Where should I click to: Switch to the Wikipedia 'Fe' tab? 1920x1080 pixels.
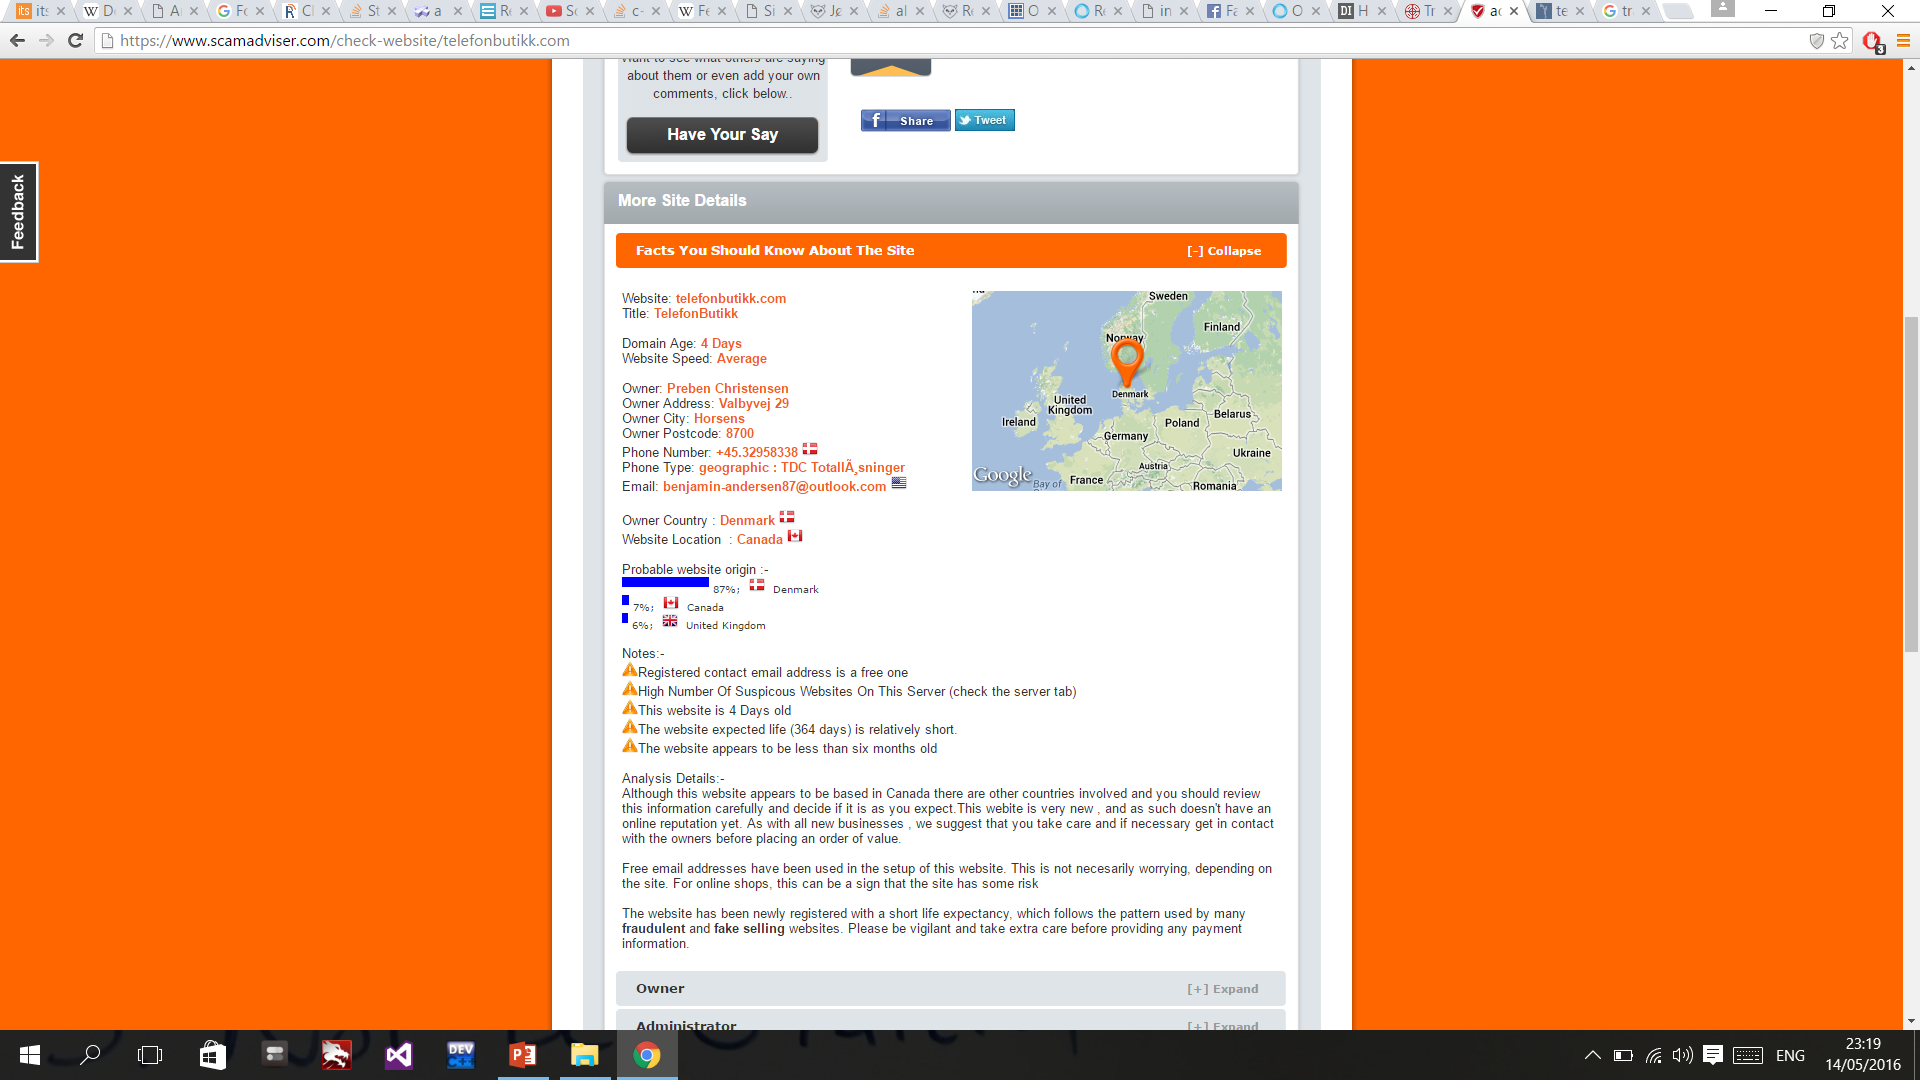698,11
